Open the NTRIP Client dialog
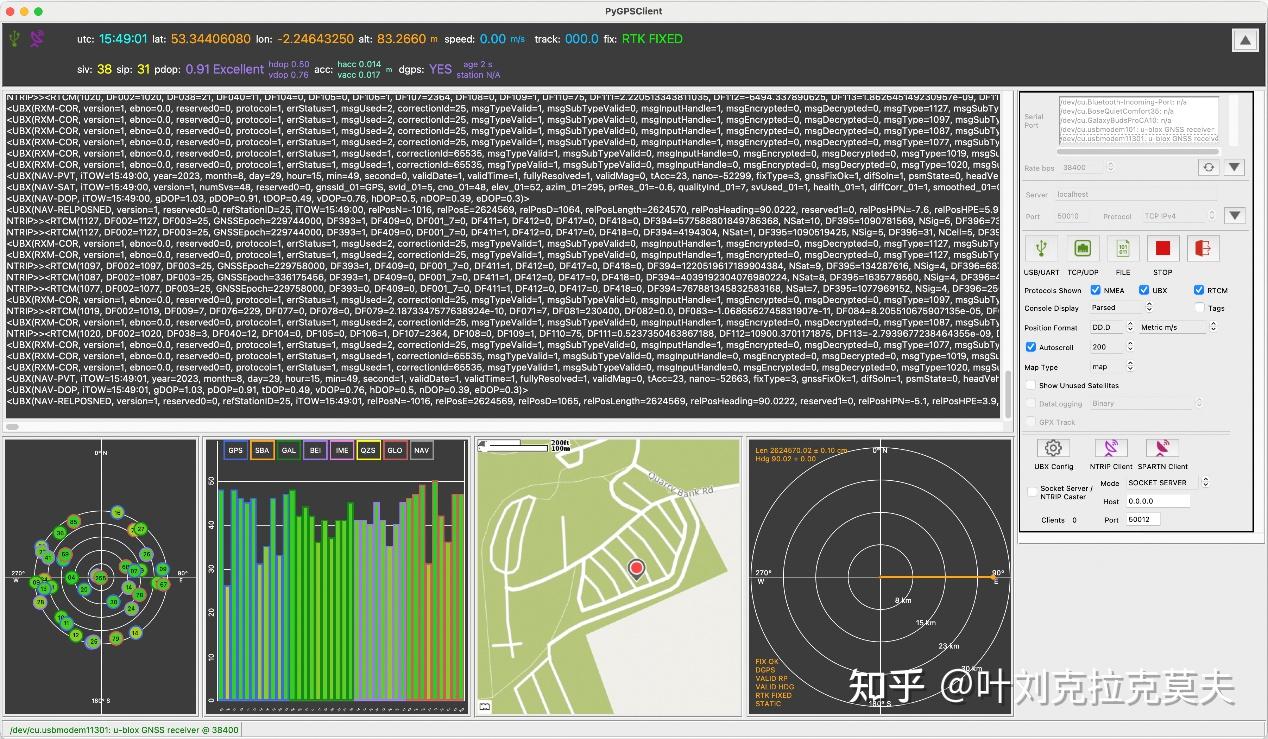 (x=1110, y=449)
